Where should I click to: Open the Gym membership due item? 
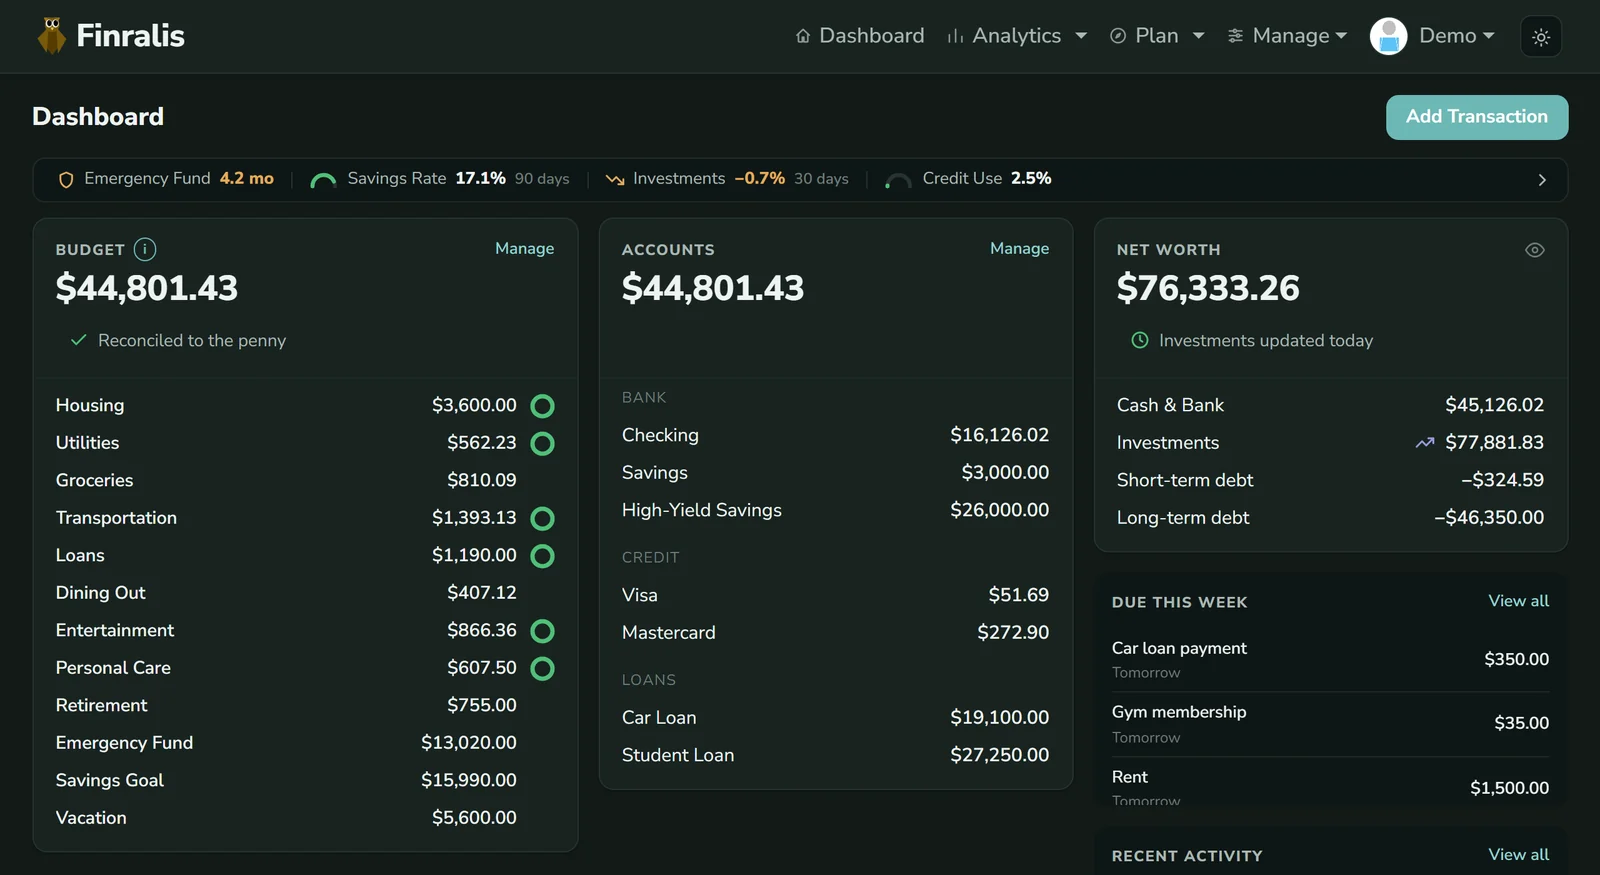click(x=1330, y=724)
